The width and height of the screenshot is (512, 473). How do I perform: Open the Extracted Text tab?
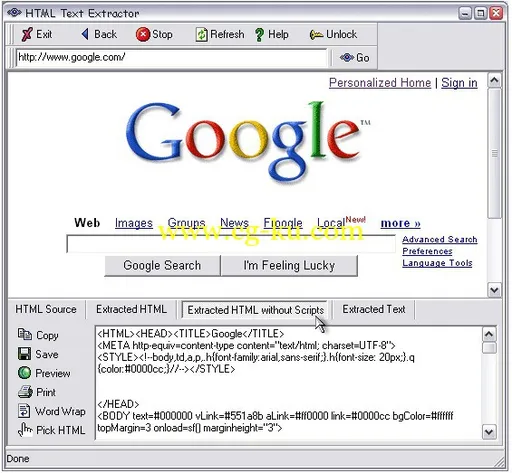pos(374,309)
